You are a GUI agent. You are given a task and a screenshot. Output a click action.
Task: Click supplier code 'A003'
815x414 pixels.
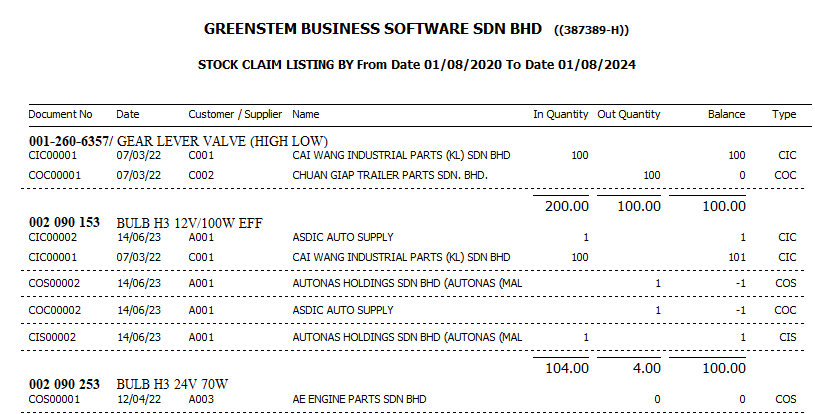(x=201, y=399)
